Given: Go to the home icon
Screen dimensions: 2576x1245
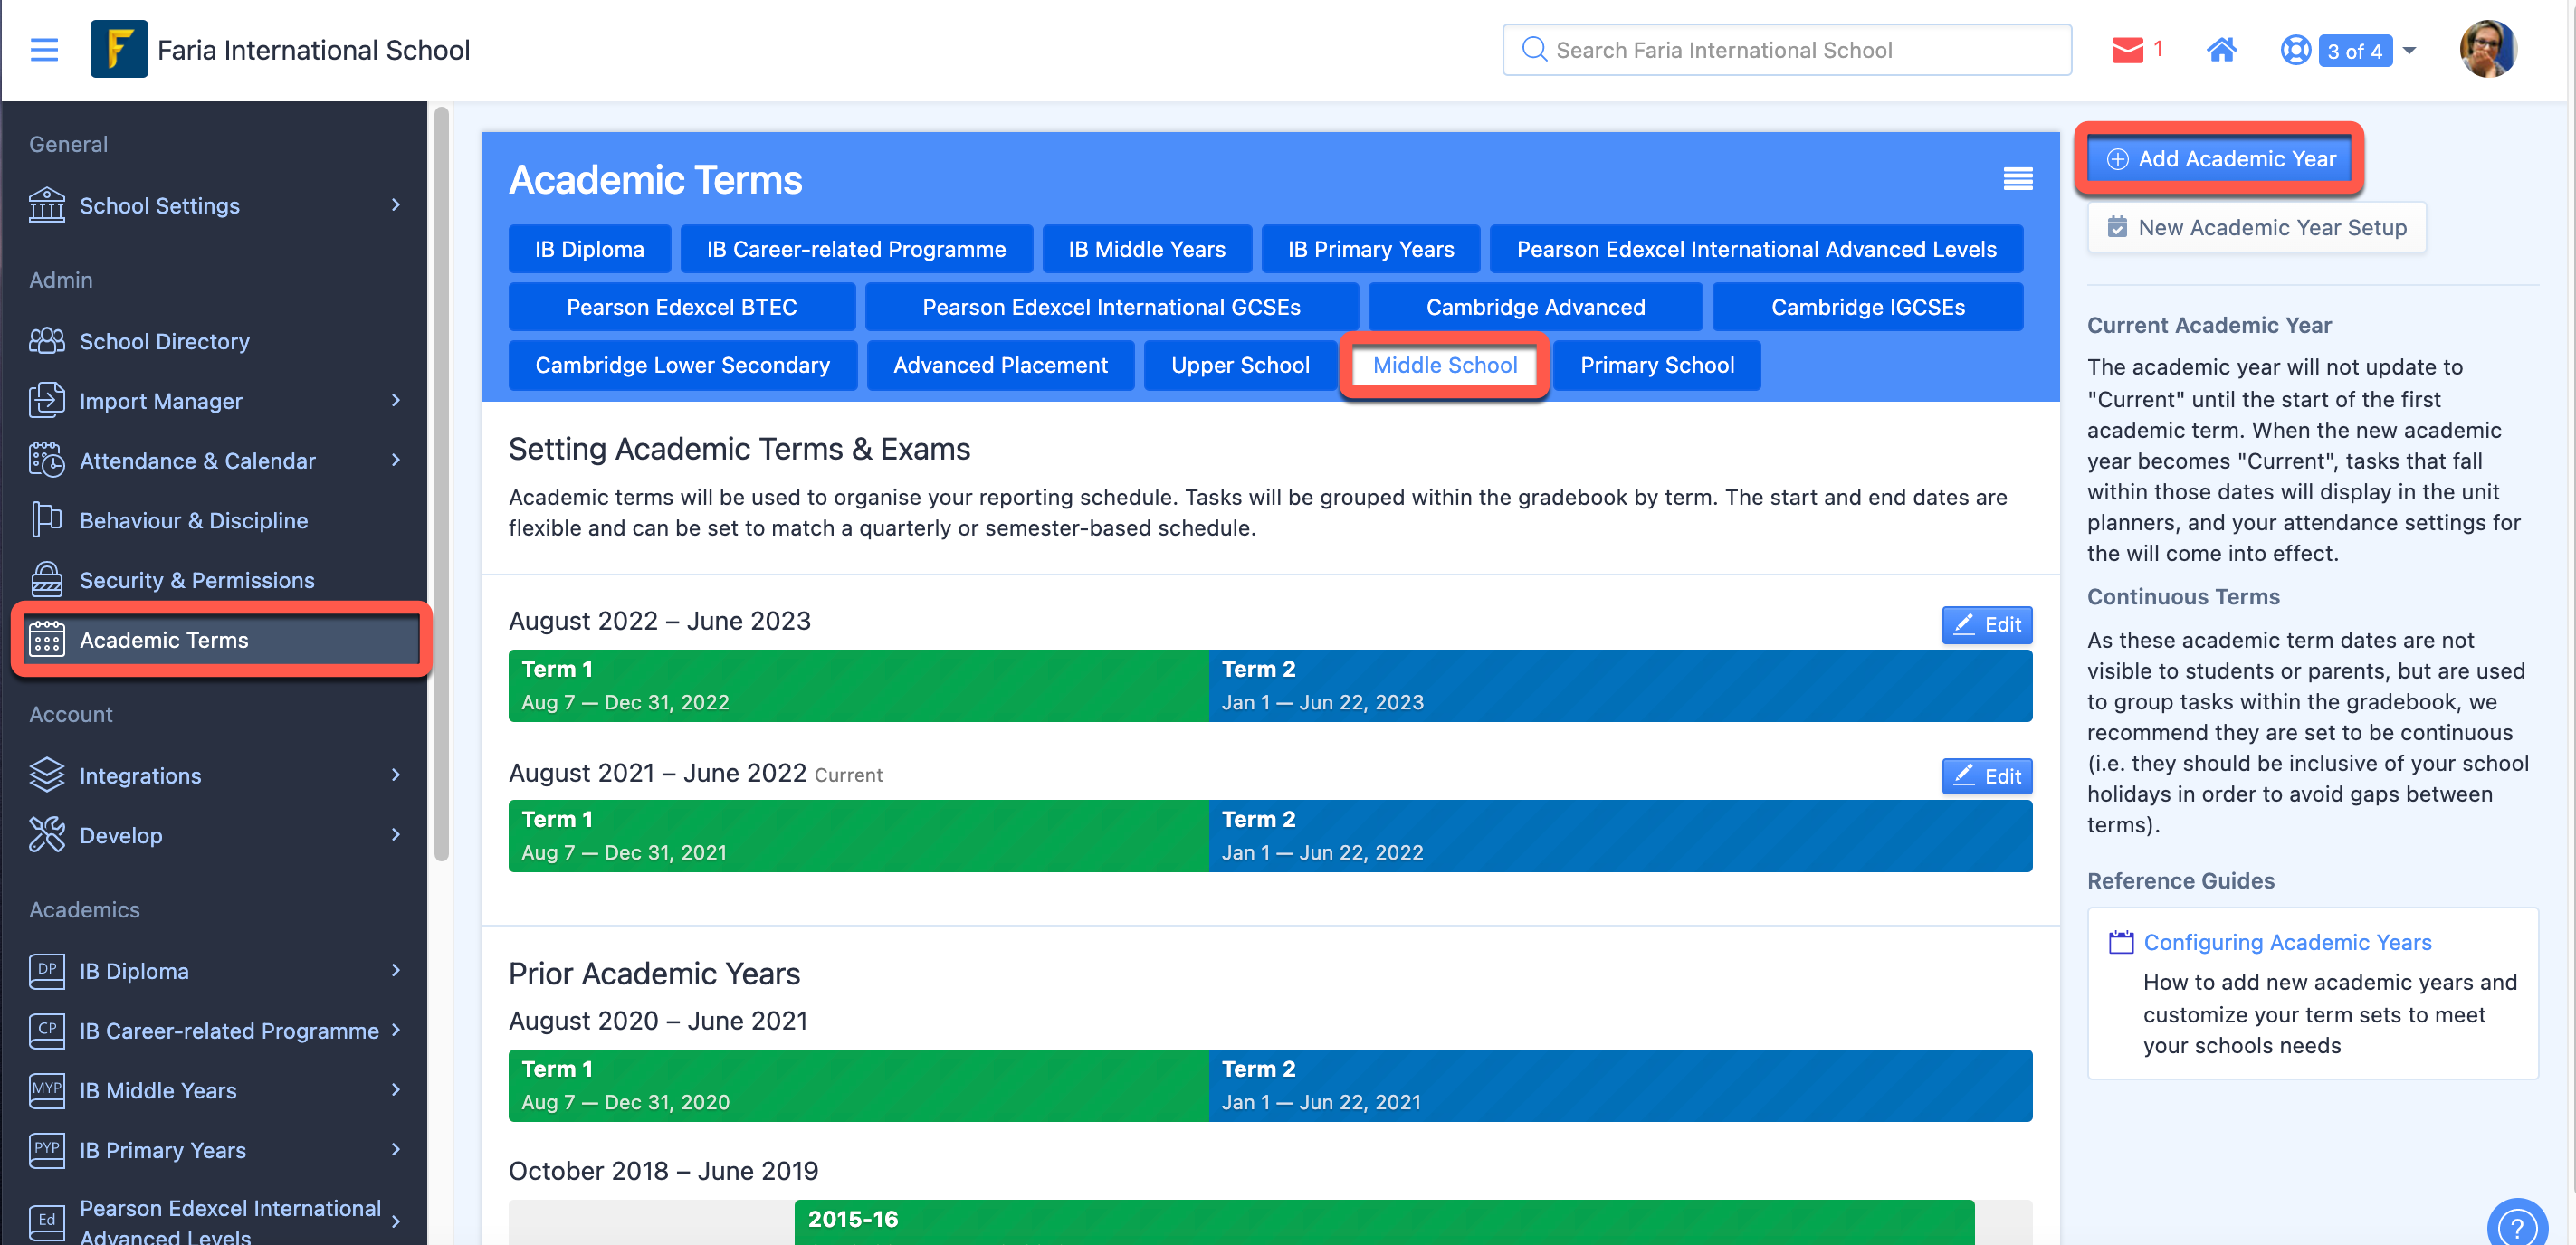Looking at the screenshot, I should coord(2221,50).
